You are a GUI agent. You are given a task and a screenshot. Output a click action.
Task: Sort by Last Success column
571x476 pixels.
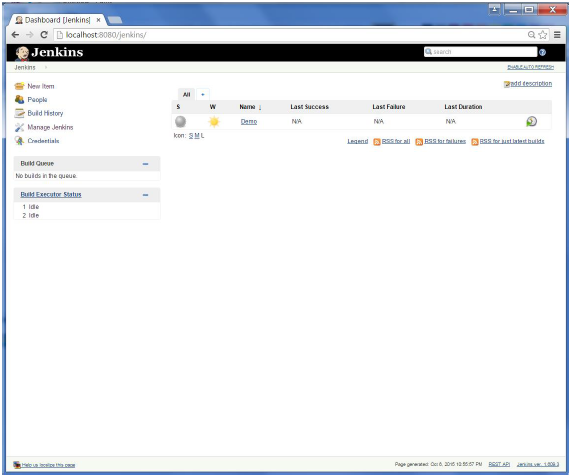coord(310,107)
